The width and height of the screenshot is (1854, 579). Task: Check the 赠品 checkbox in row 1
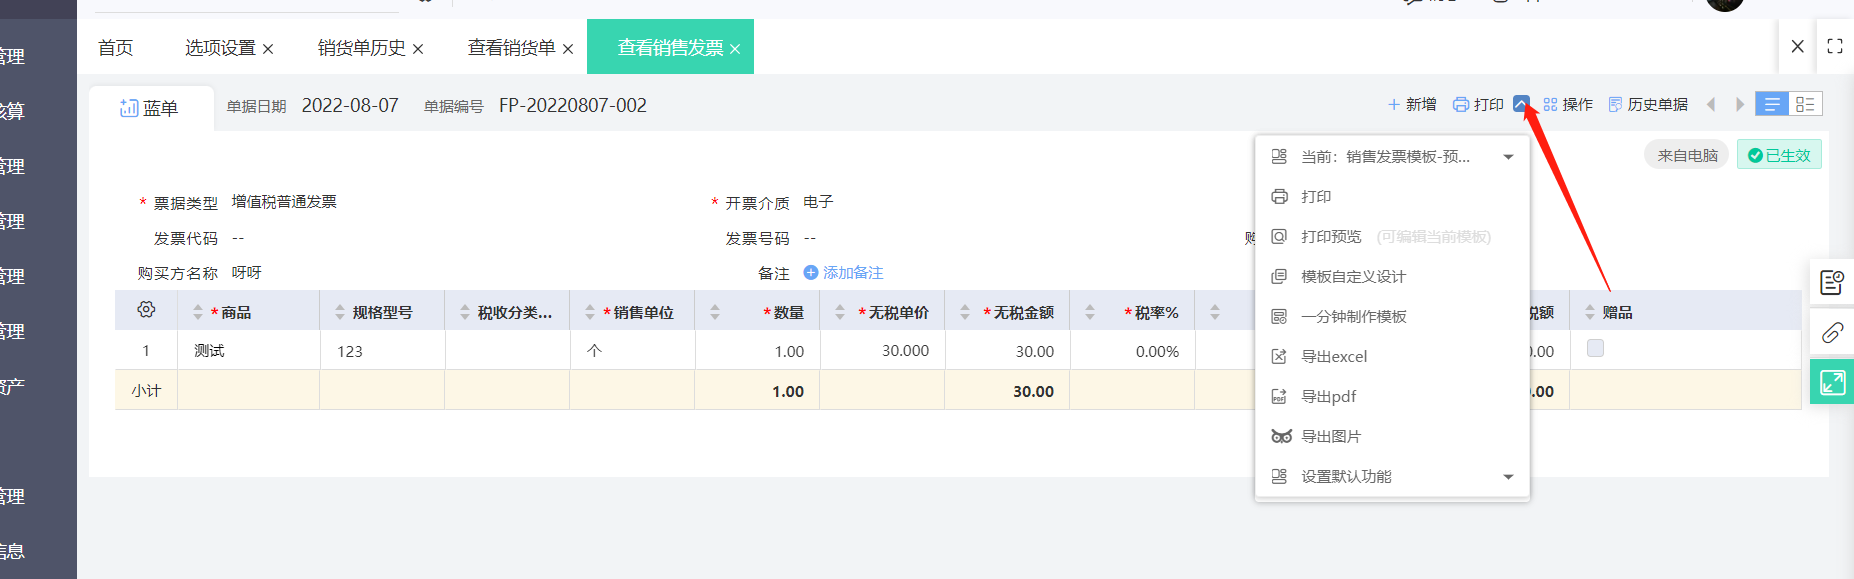click(x=1595, y=348)
